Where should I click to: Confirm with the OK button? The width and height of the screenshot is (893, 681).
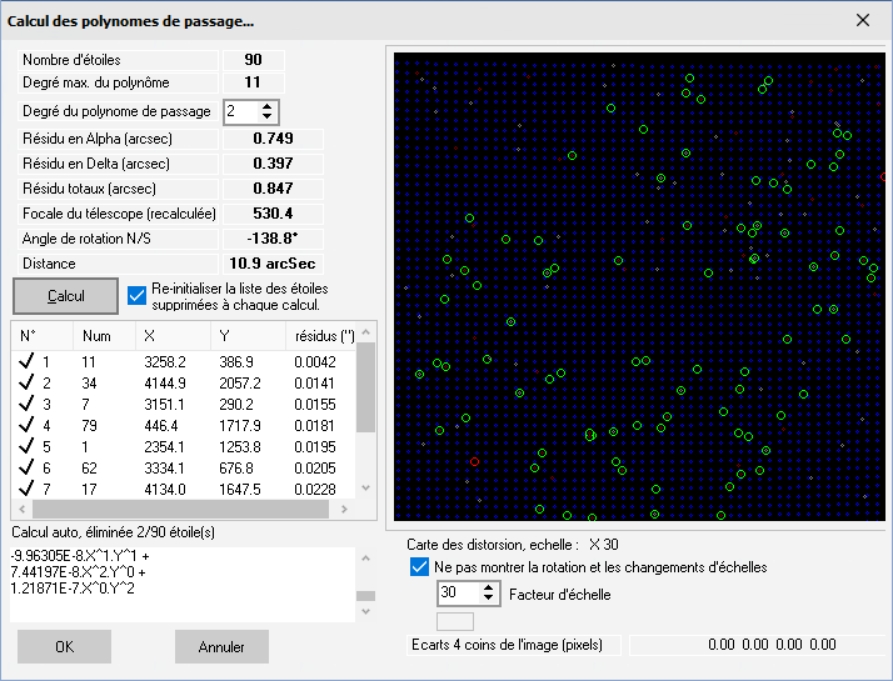(64, 646)
